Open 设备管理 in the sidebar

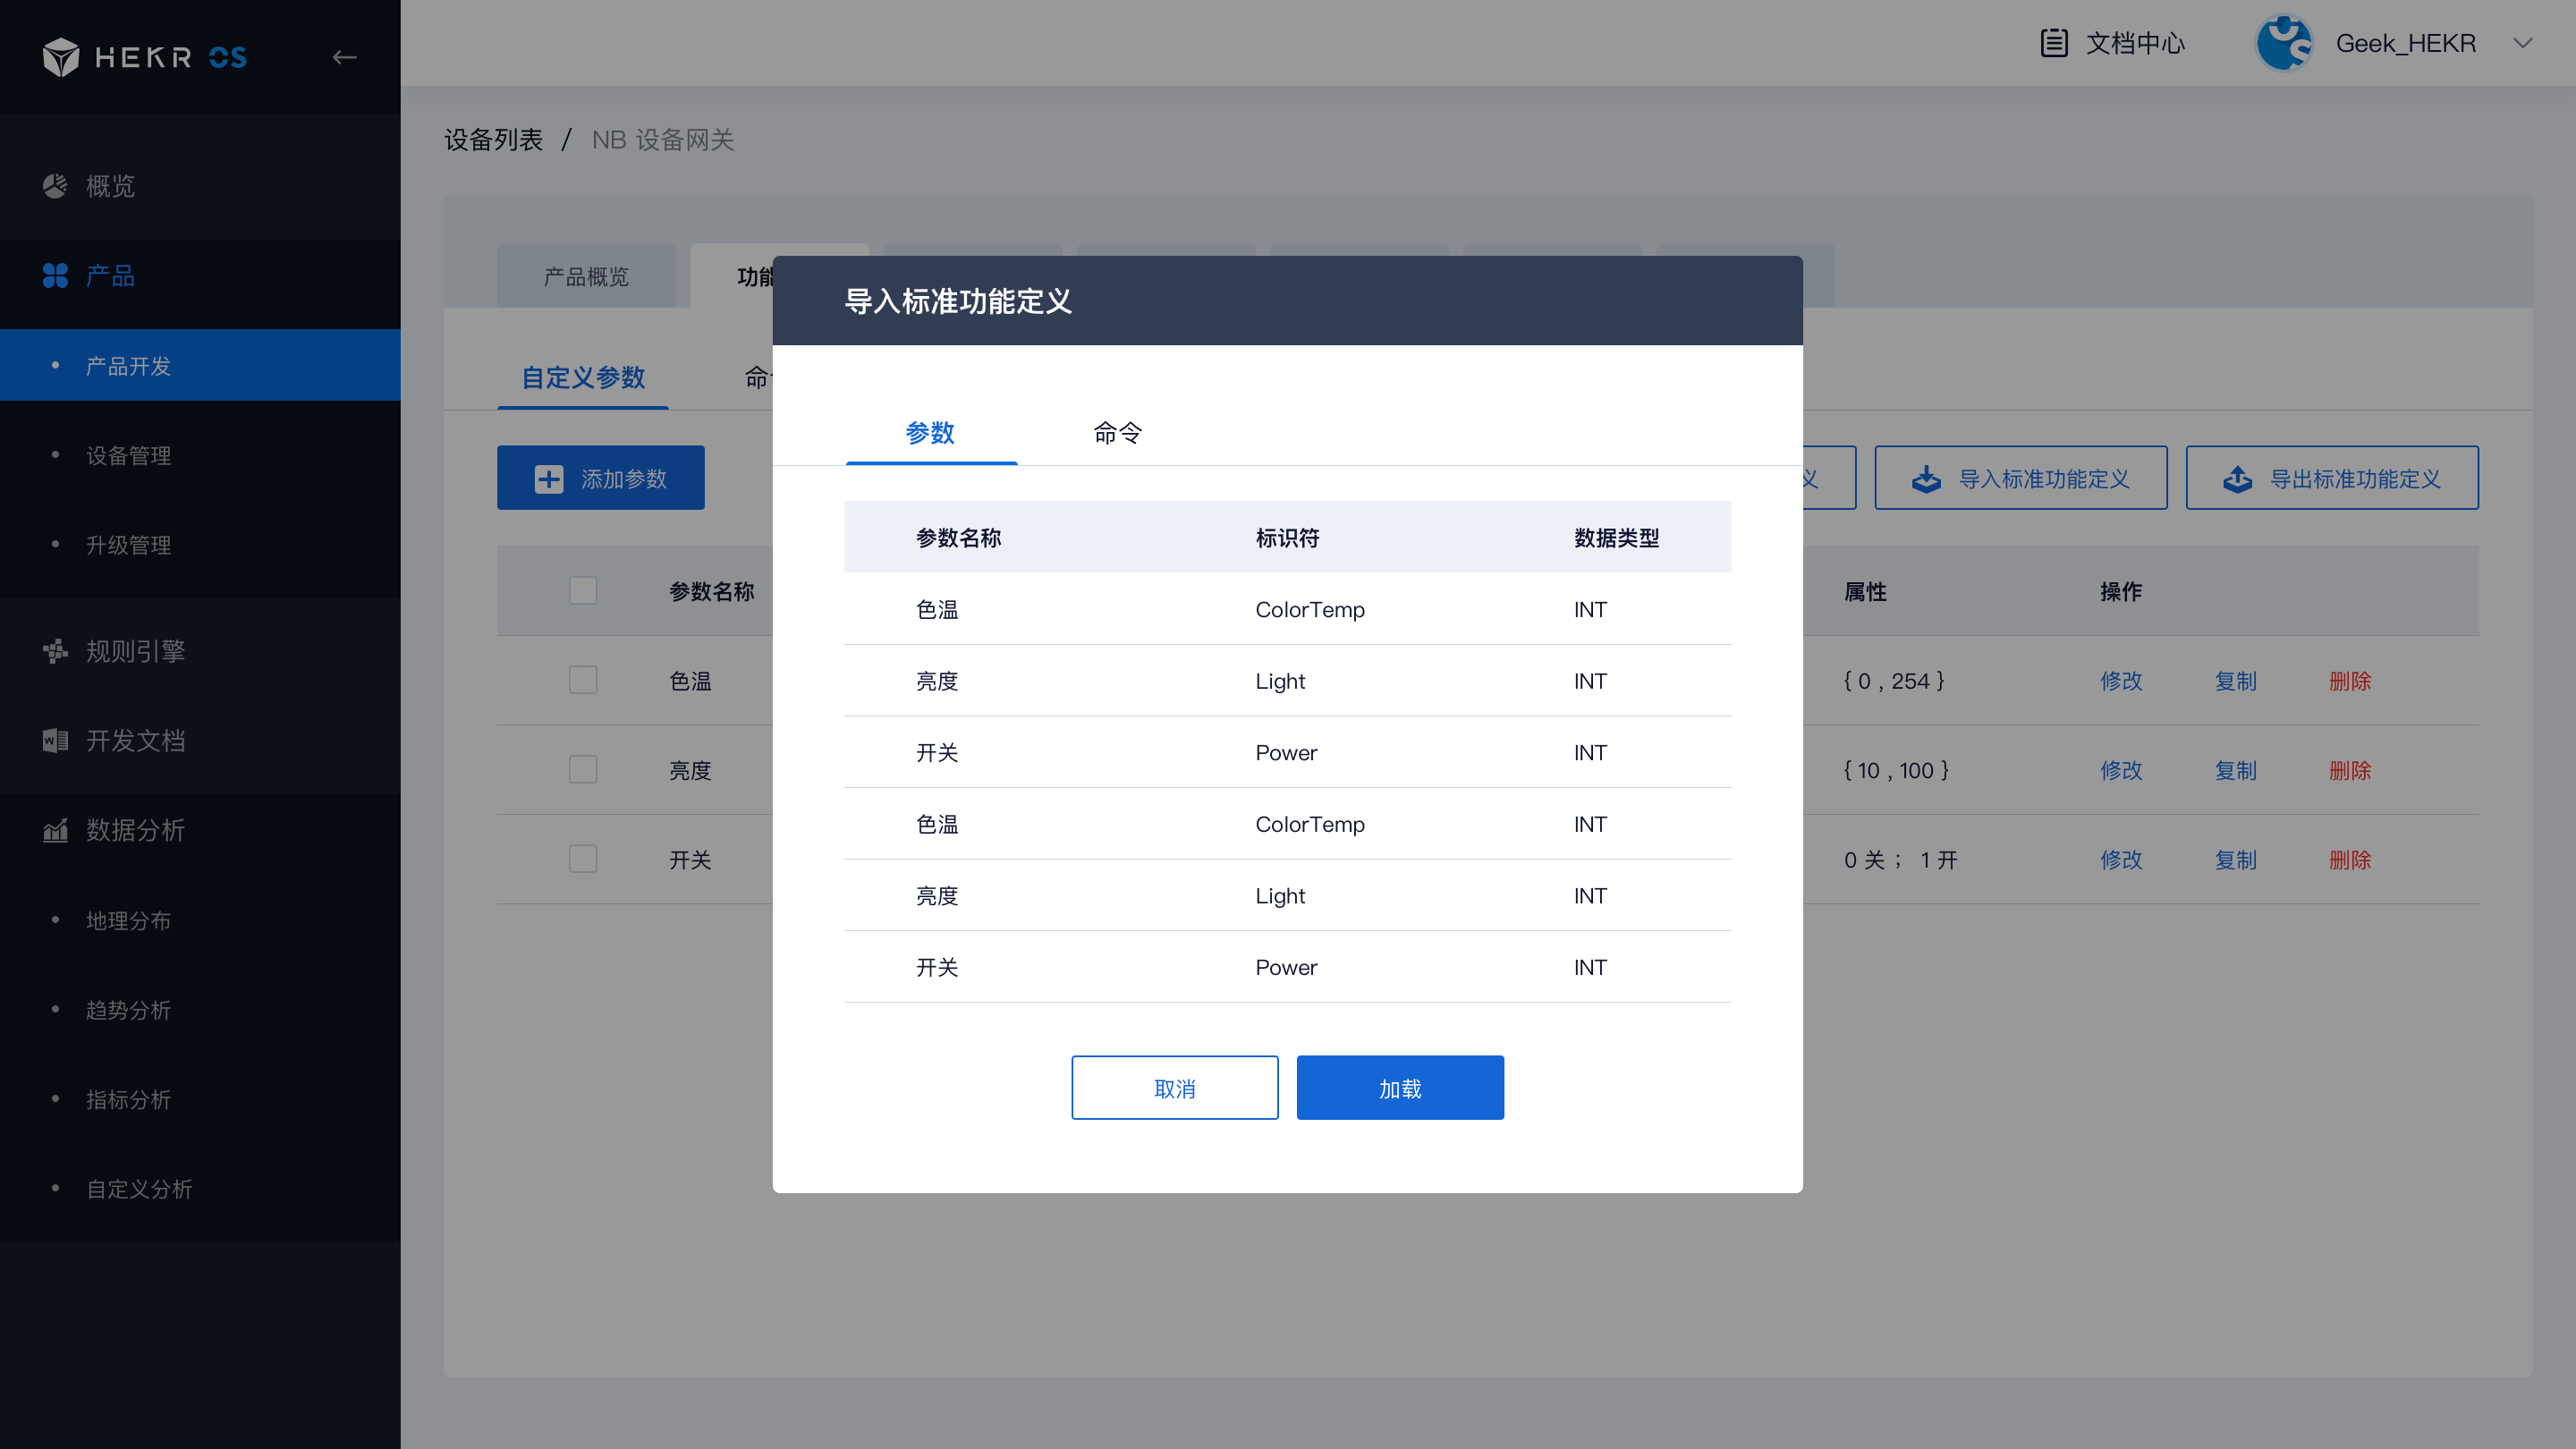pos(128,455)
